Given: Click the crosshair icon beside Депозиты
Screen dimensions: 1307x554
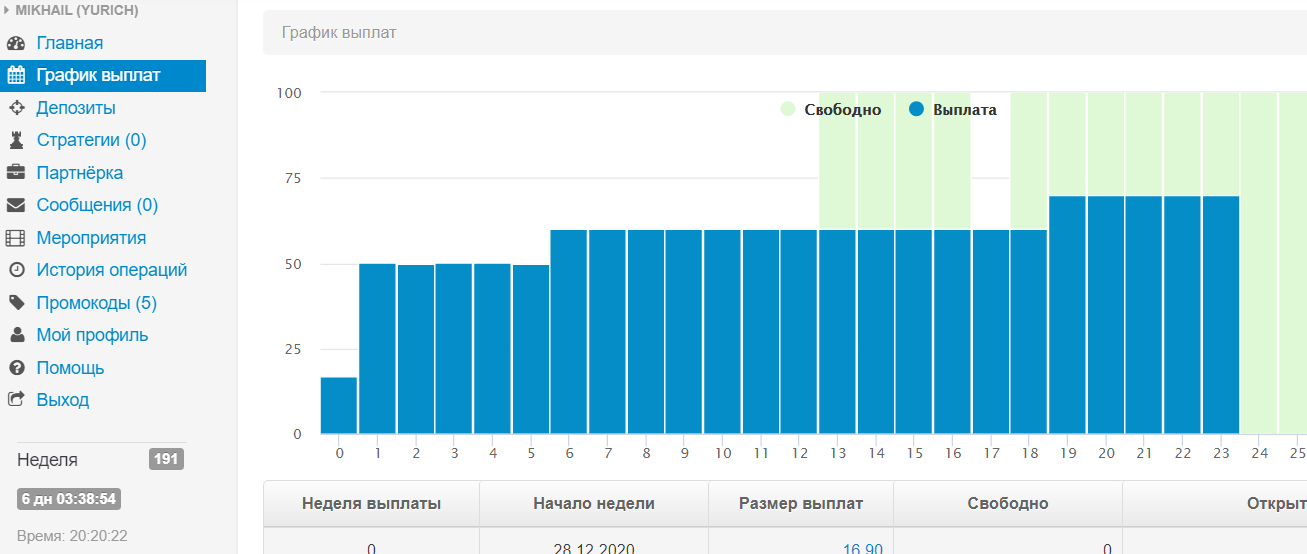Looking at the screenshot, I should (15, 108).
